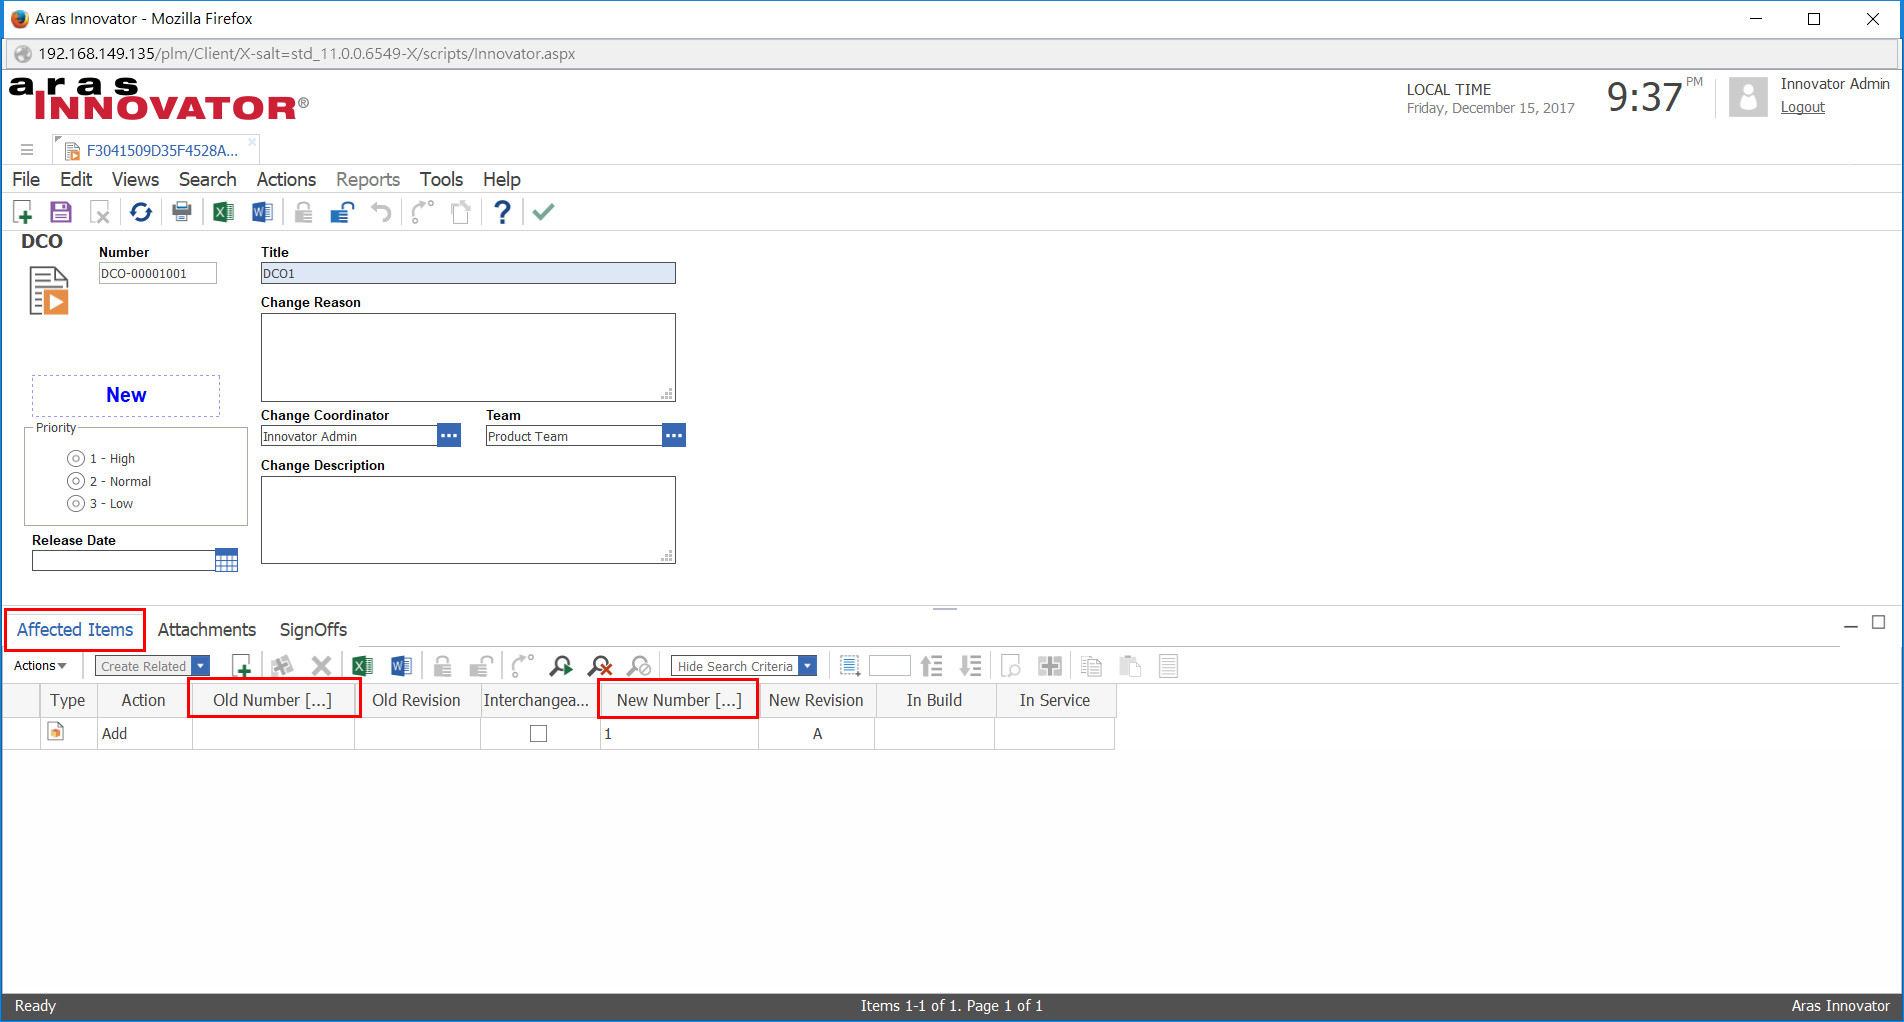Image resolution: width=1904 pixels, height=1022 pixels.
Task: Open the help question mark icon
Action: (502, 212)
